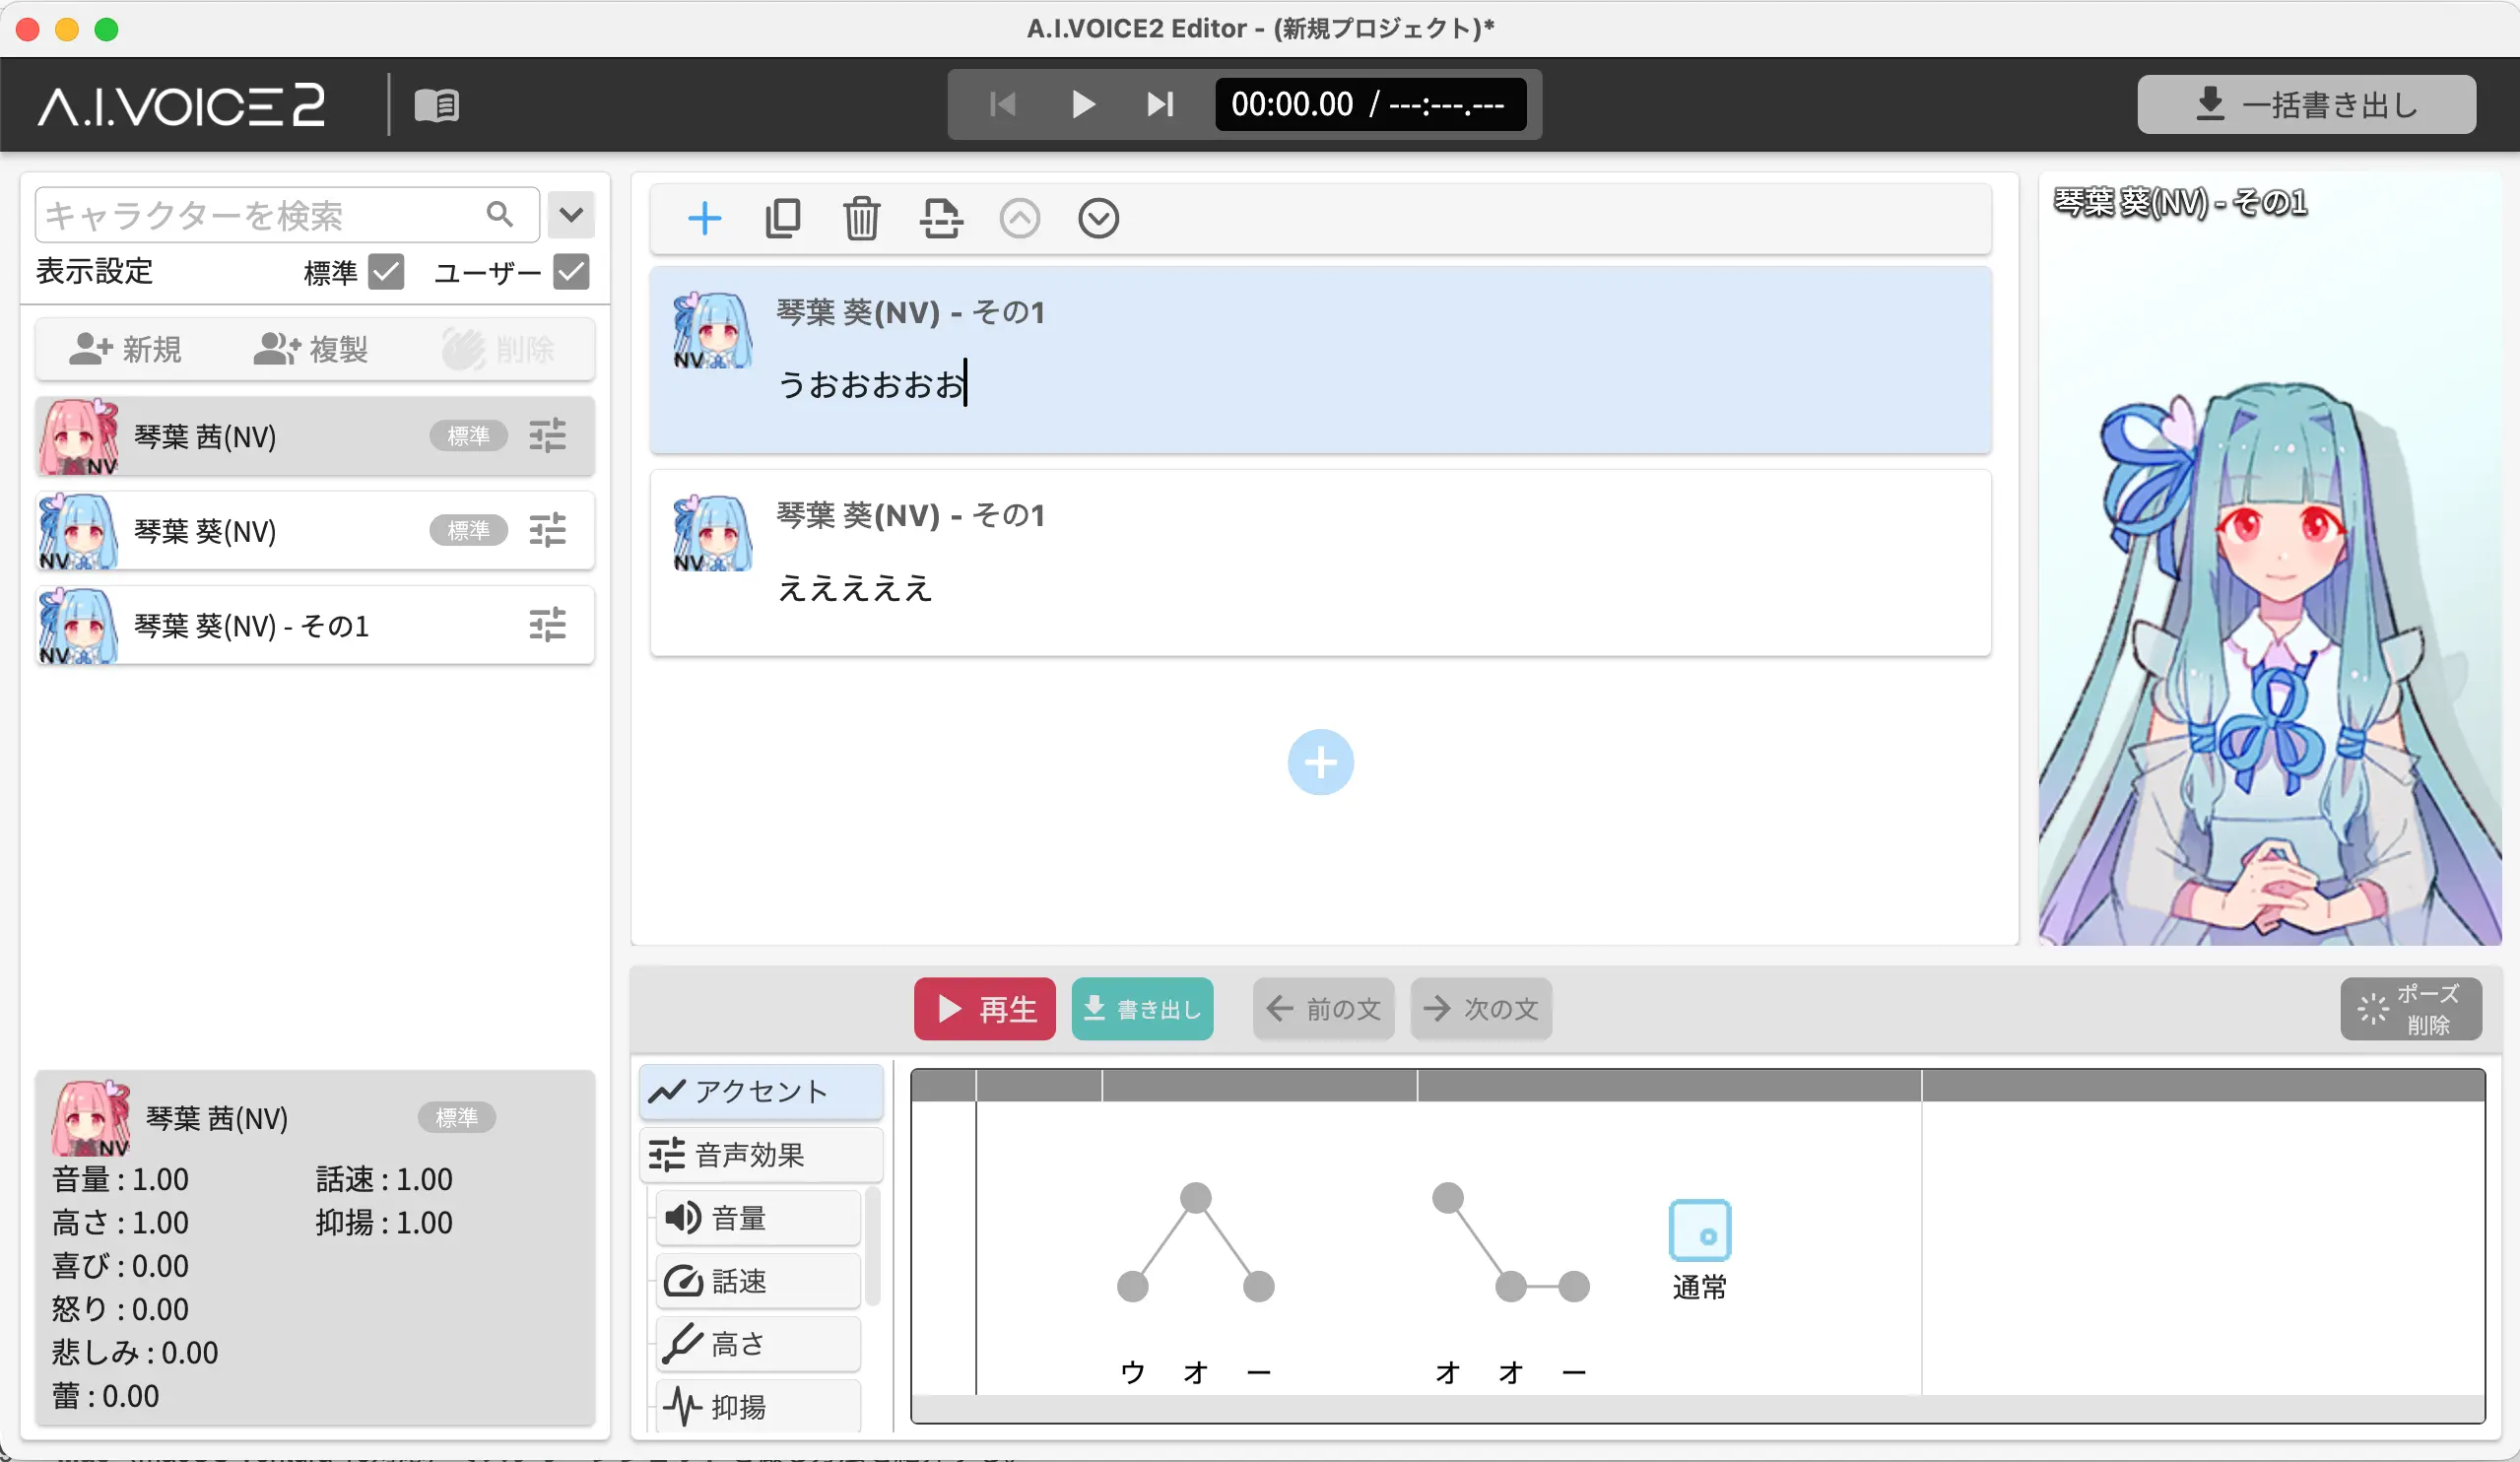This screenshot has width=2520, height=1462.
Task: Click 話速 : 1.00 in character info
Action: click(384, 1179)
